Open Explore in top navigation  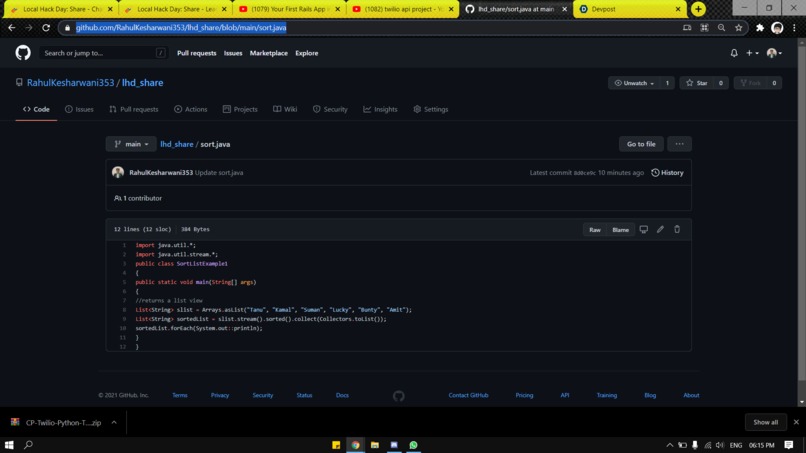307,53
